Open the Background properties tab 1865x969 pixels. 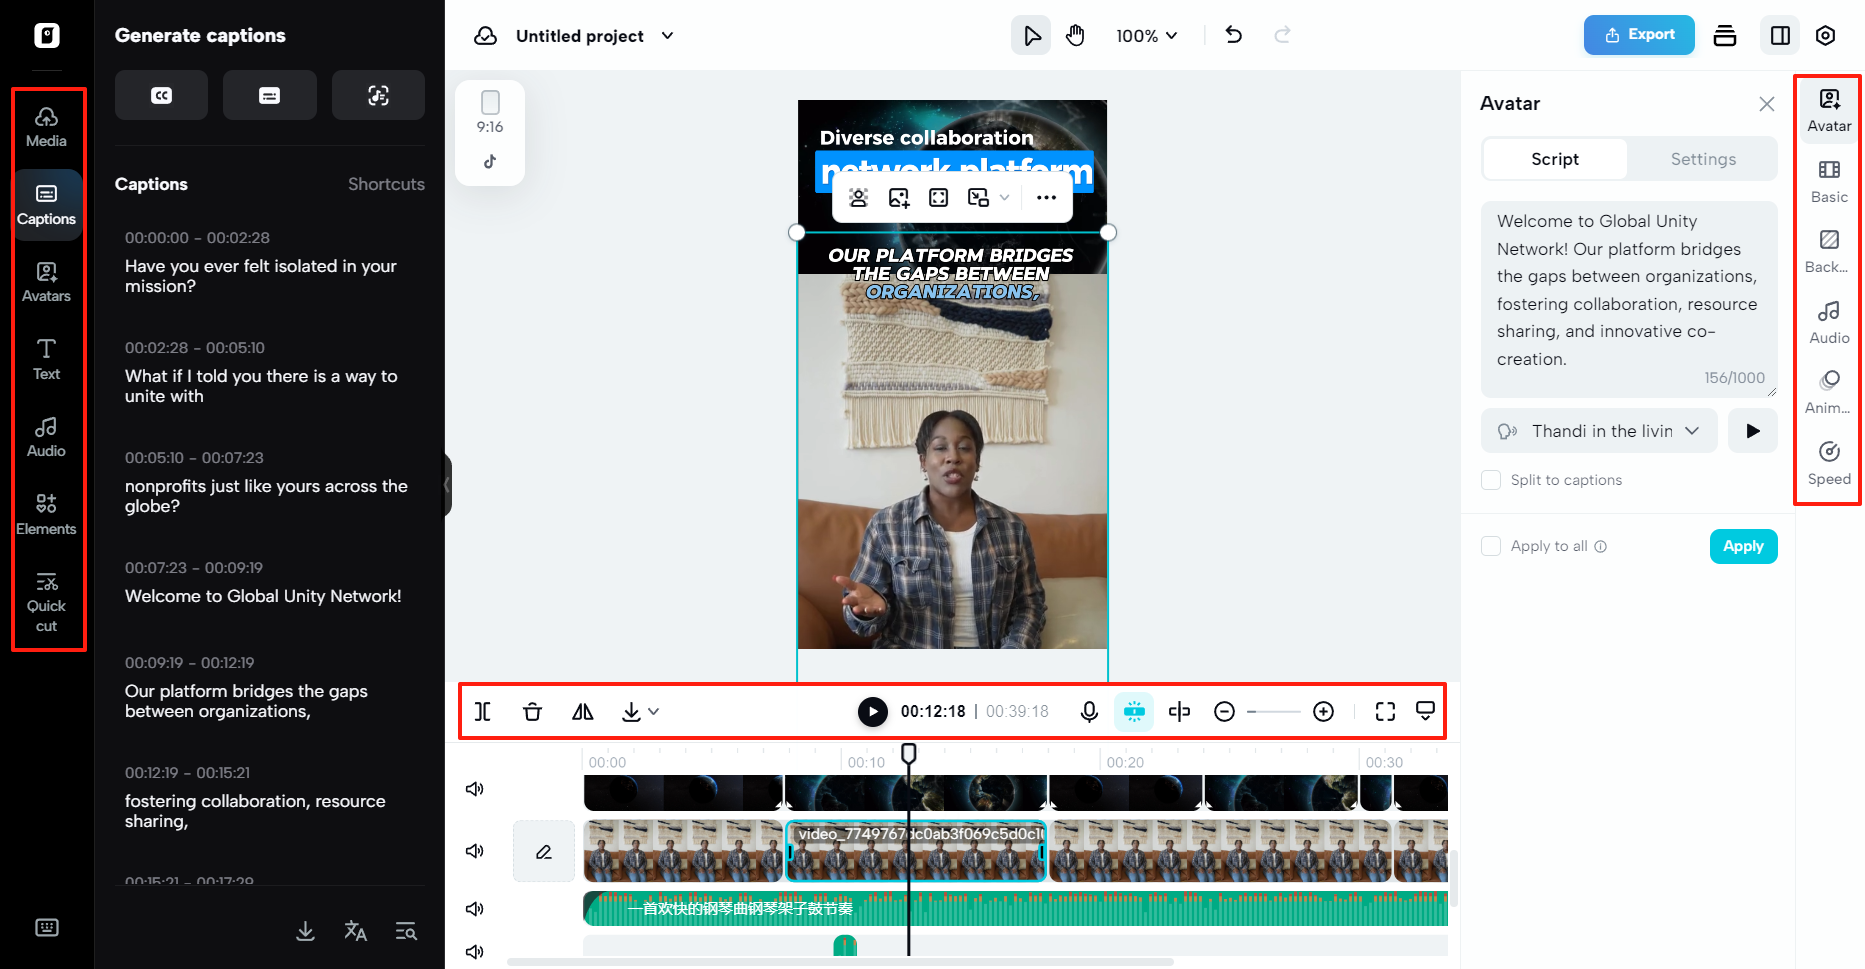pyautogui.click(x=1829, y=251)
